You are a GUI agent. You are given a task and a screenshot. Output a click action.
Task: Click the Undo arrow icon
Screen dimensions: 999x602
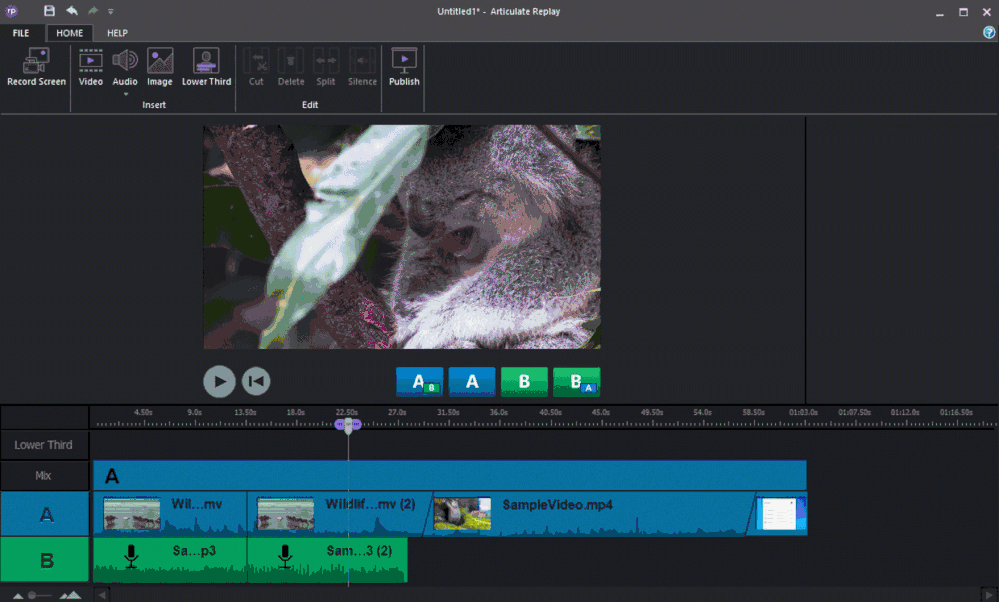tap(72, 11)
